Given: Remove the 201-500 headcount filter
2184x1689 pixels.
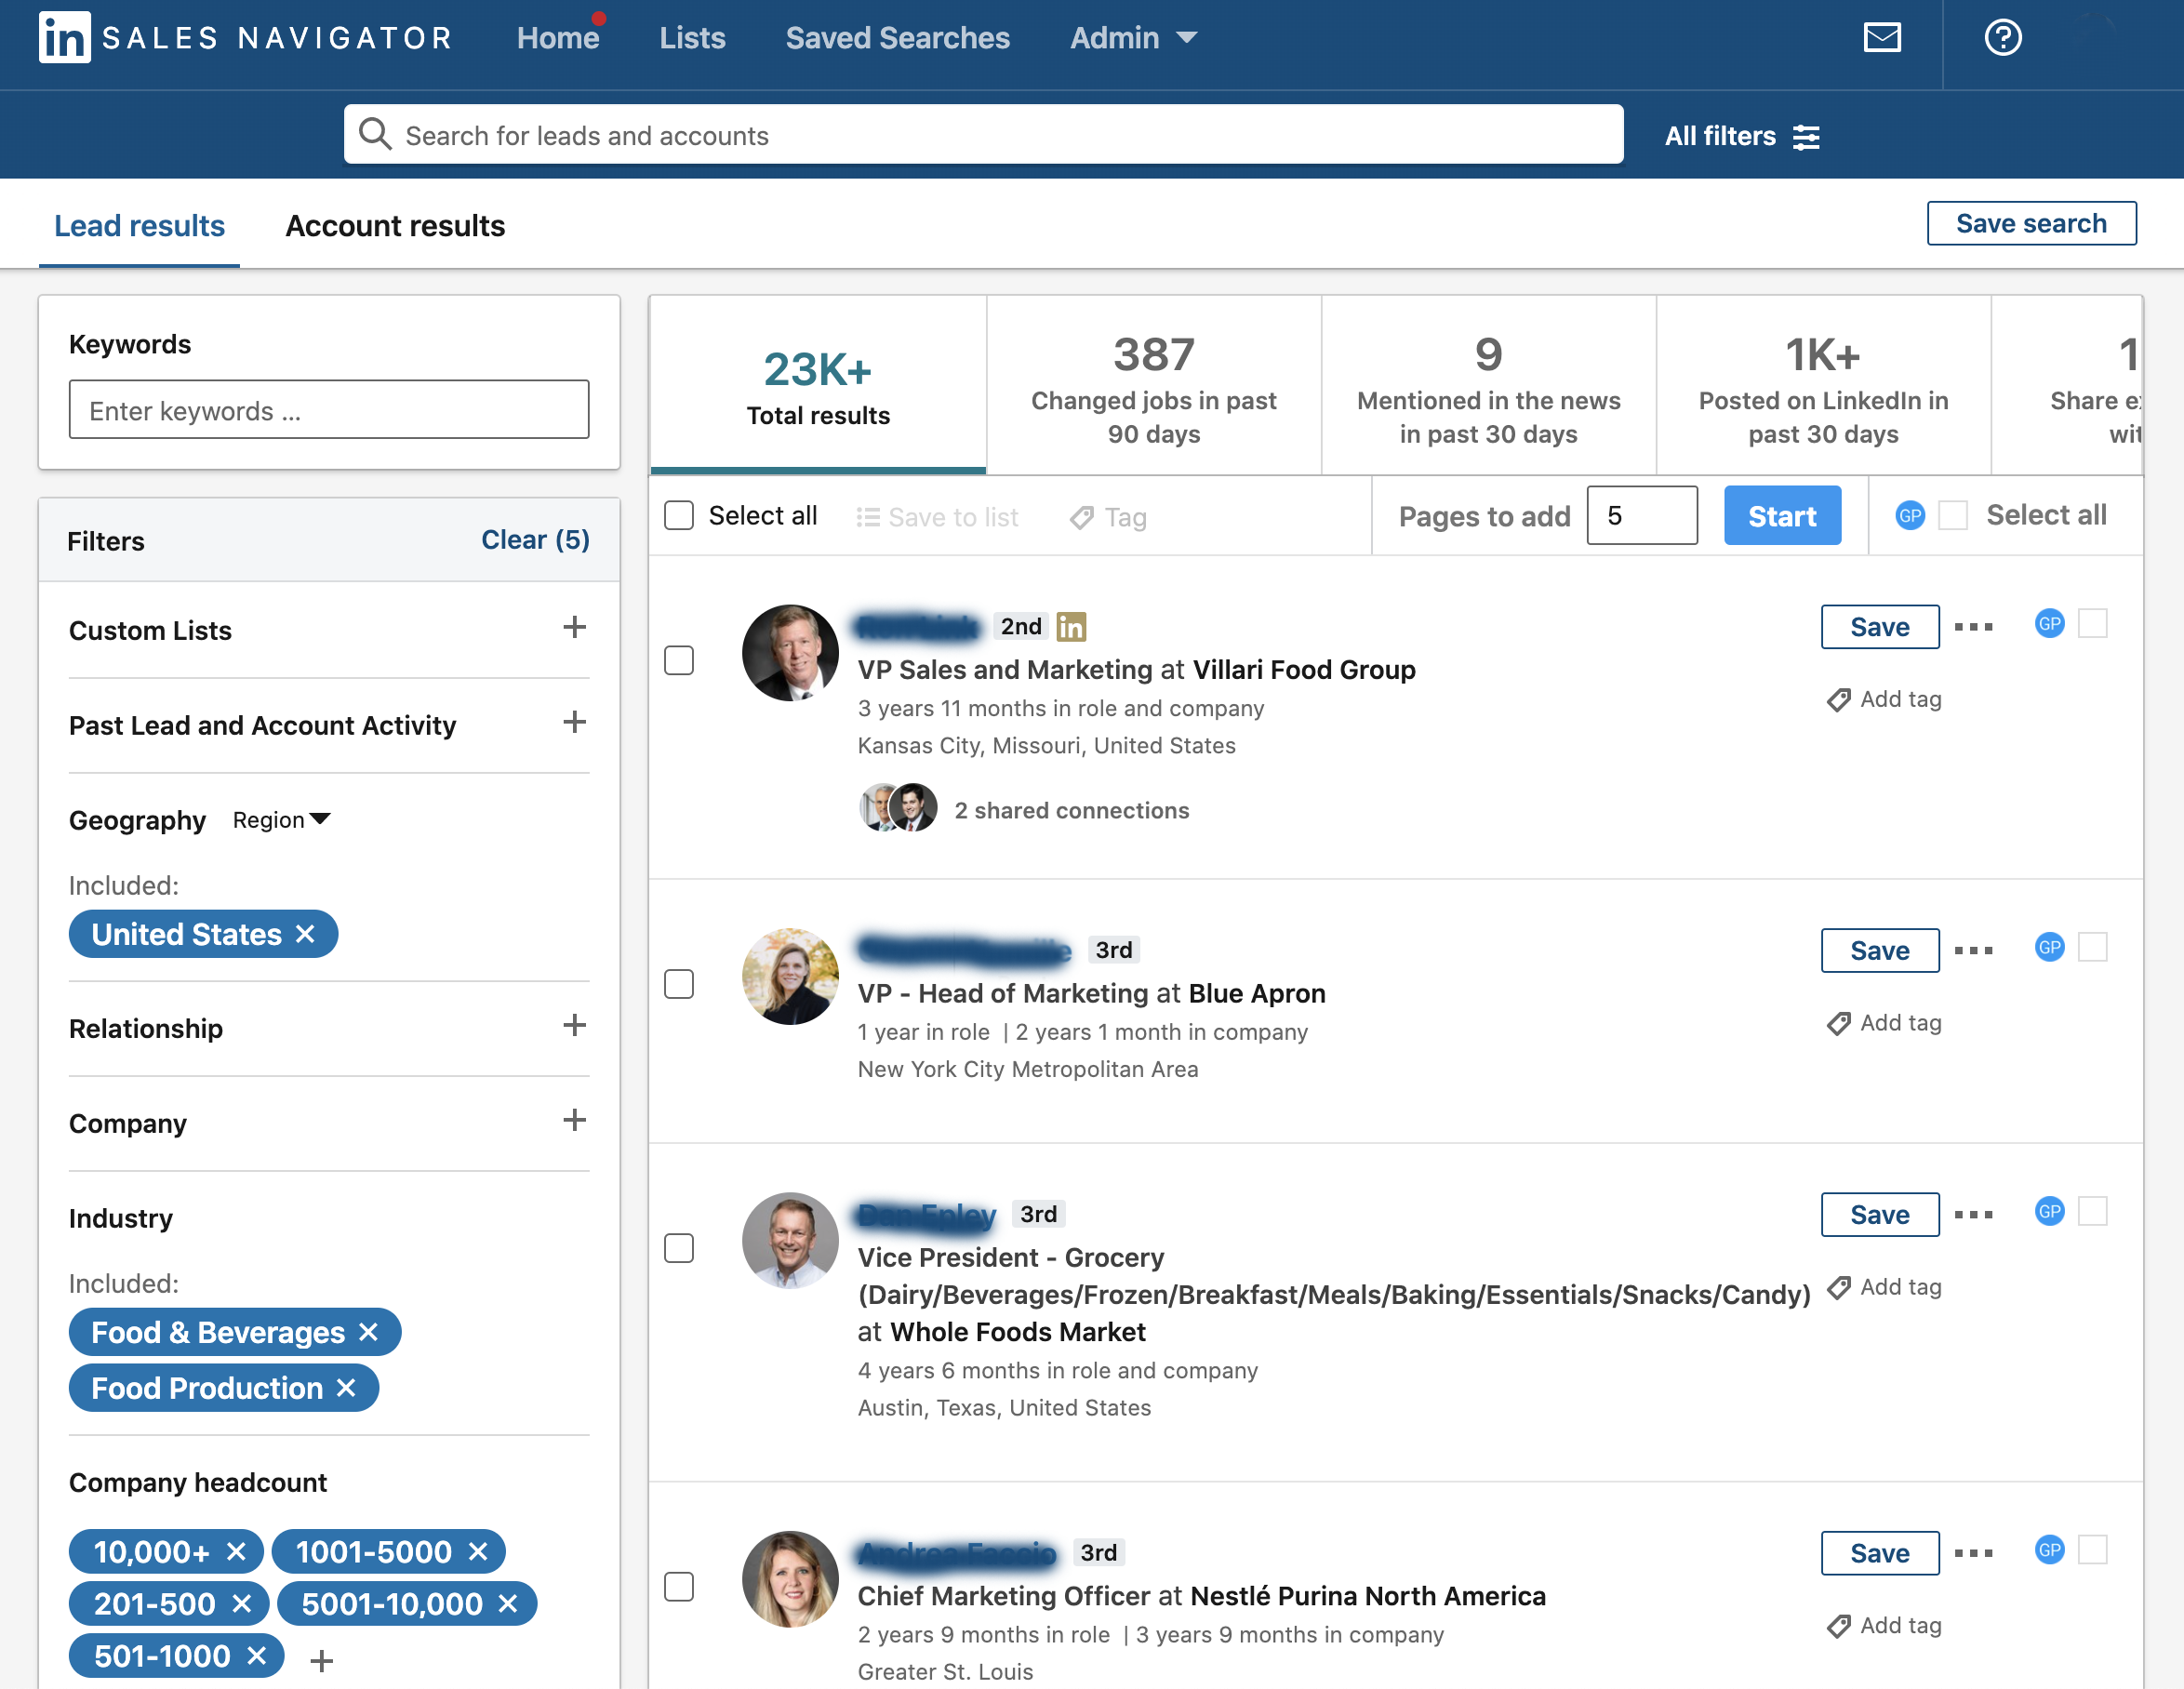Looking at the screenshot, I should click(x=241, y=1604).
